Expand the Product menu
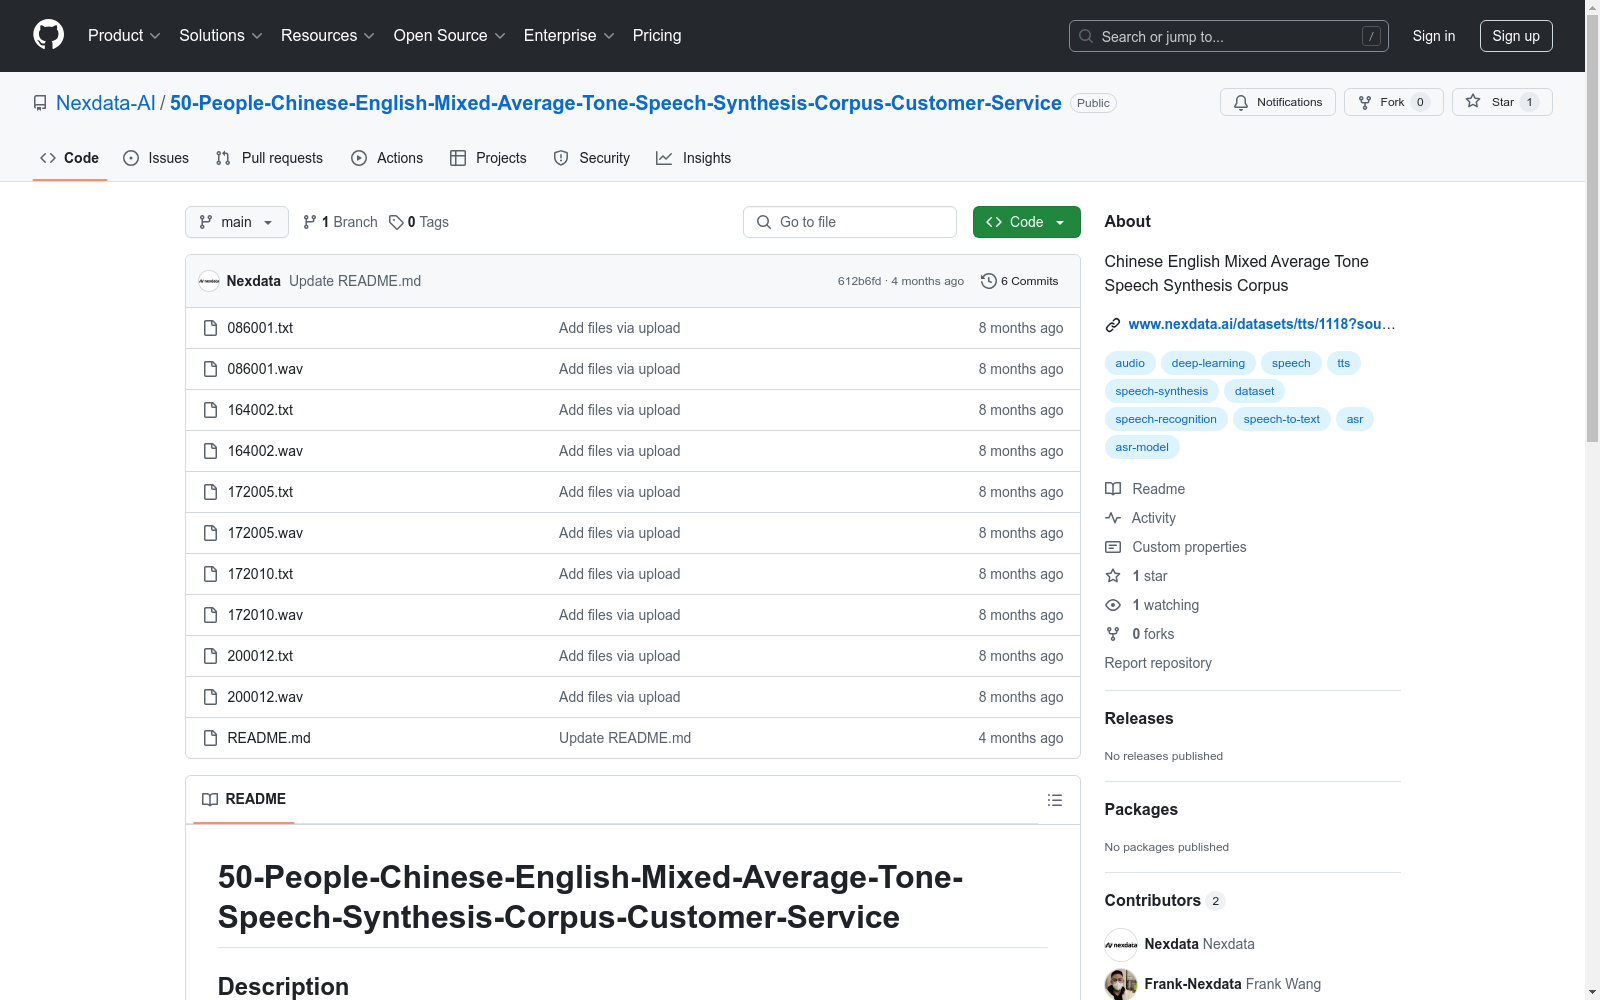Viewport: 1600px width, 1000px height. tap(124, 36)
